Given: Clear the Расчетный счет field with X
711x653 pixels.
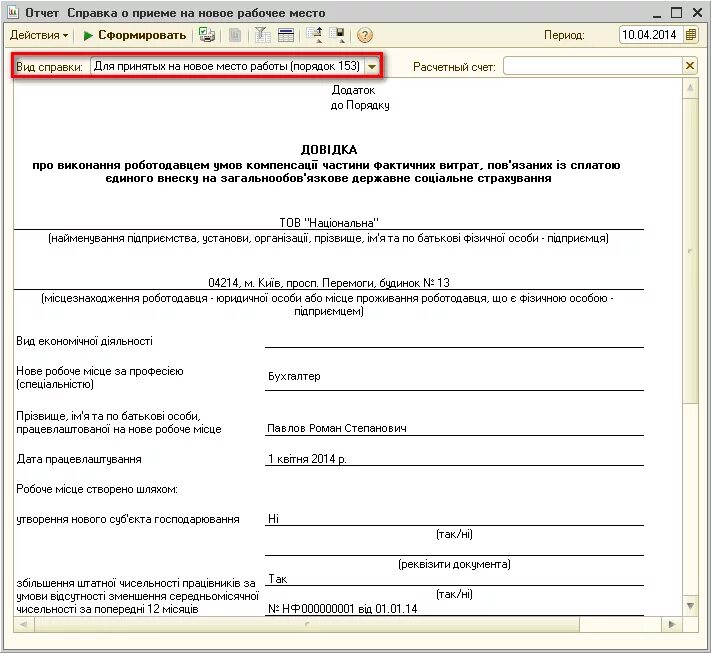Looking at the screenshot, I should (690, 66).
